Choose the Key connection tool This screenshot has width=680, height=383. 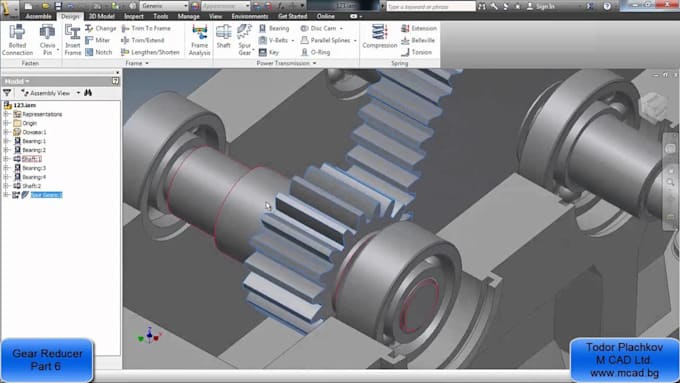pos(269,52)
